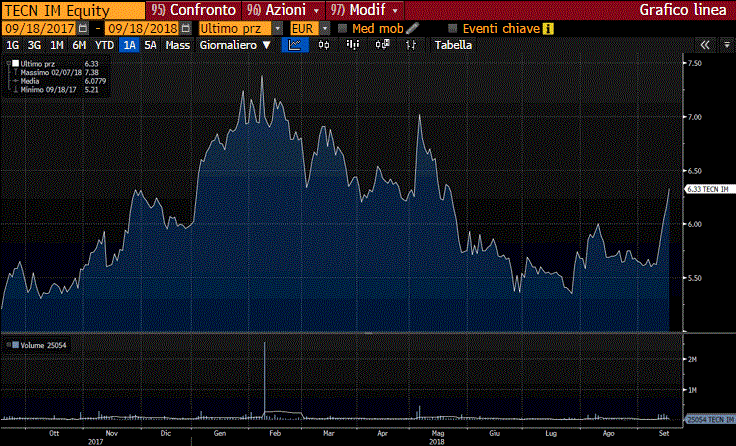
Task: Select the 6M time range
Action: point(79,45)
